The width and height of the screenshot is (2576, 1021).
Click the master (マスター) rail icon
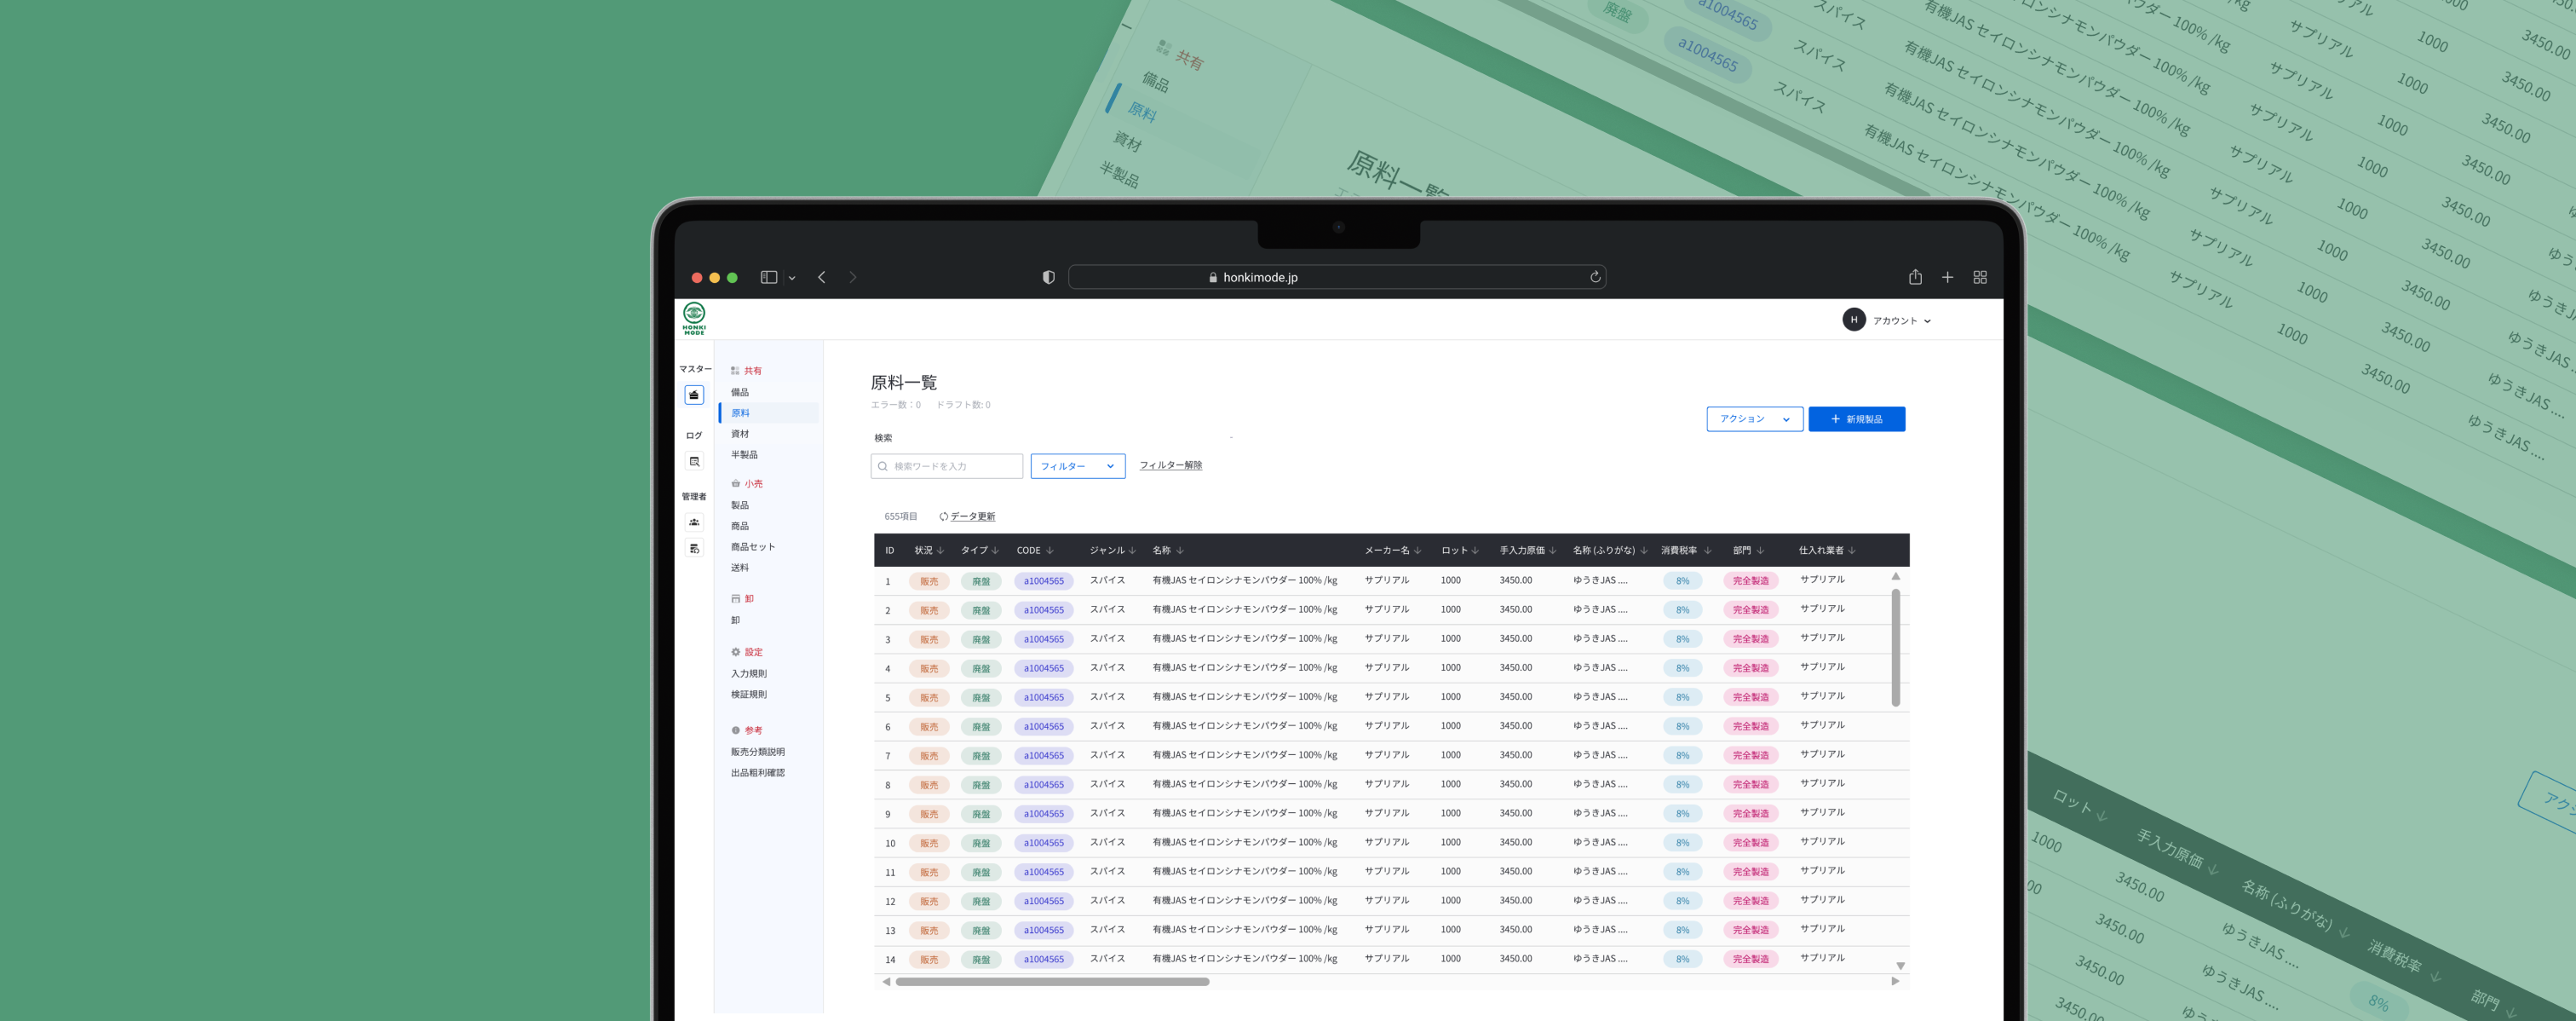tap(694, 395)
